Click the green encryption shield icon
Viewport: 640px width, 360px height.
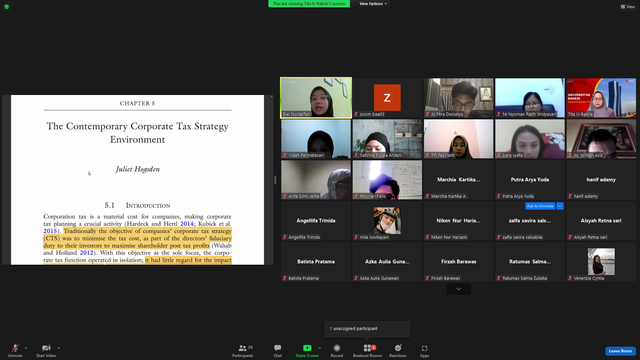7,7
